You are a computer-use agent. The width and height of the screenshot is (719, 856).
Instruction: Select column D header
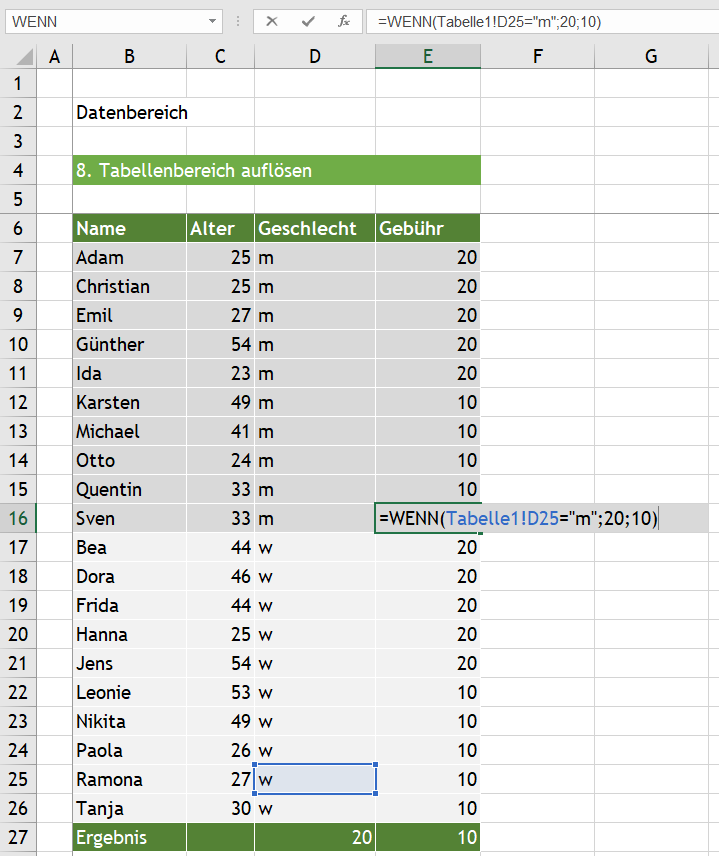click(x=315, y=57)
